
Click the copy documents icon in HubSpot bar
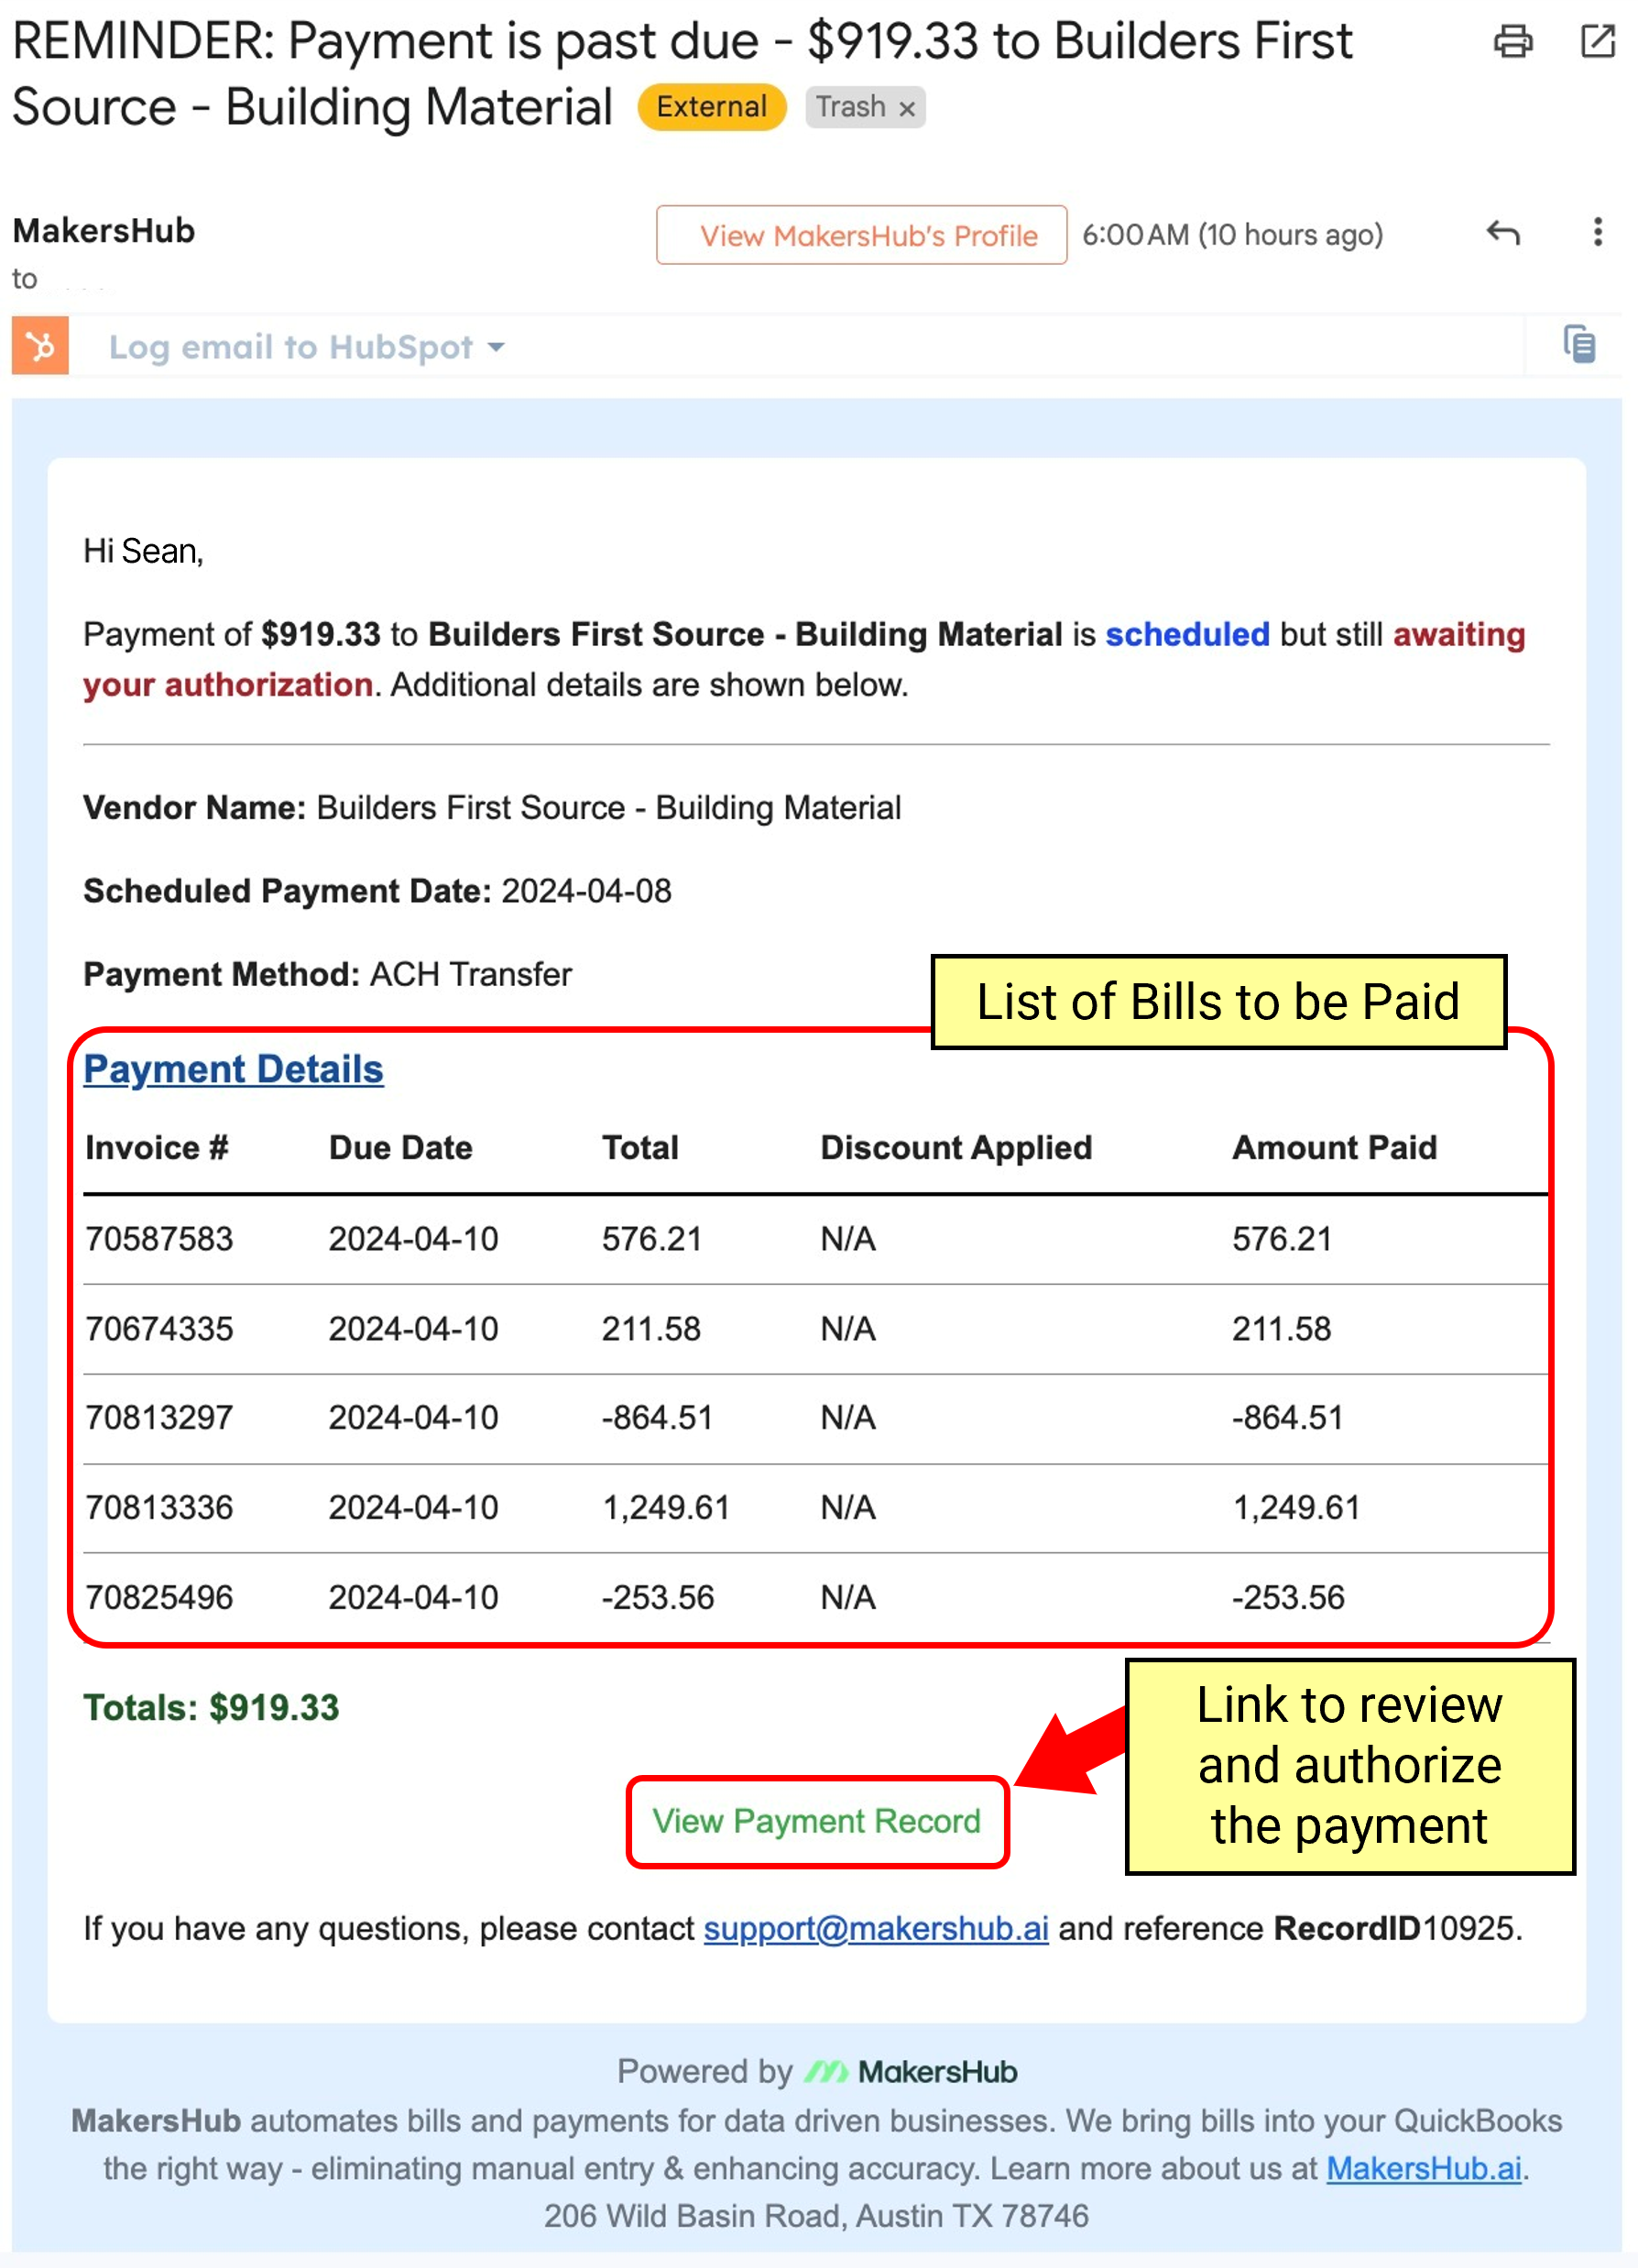1580,345
